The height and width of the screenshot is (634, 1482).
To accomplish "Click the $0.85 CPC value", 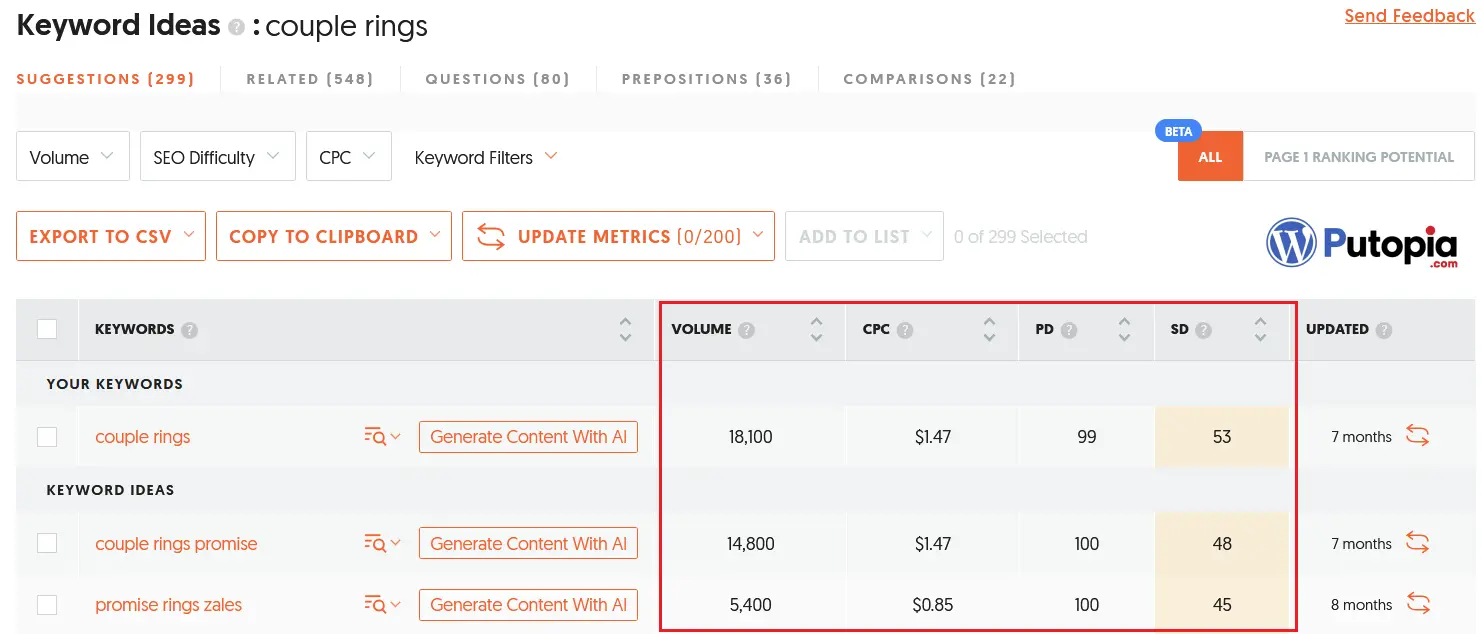I will 933,605.
